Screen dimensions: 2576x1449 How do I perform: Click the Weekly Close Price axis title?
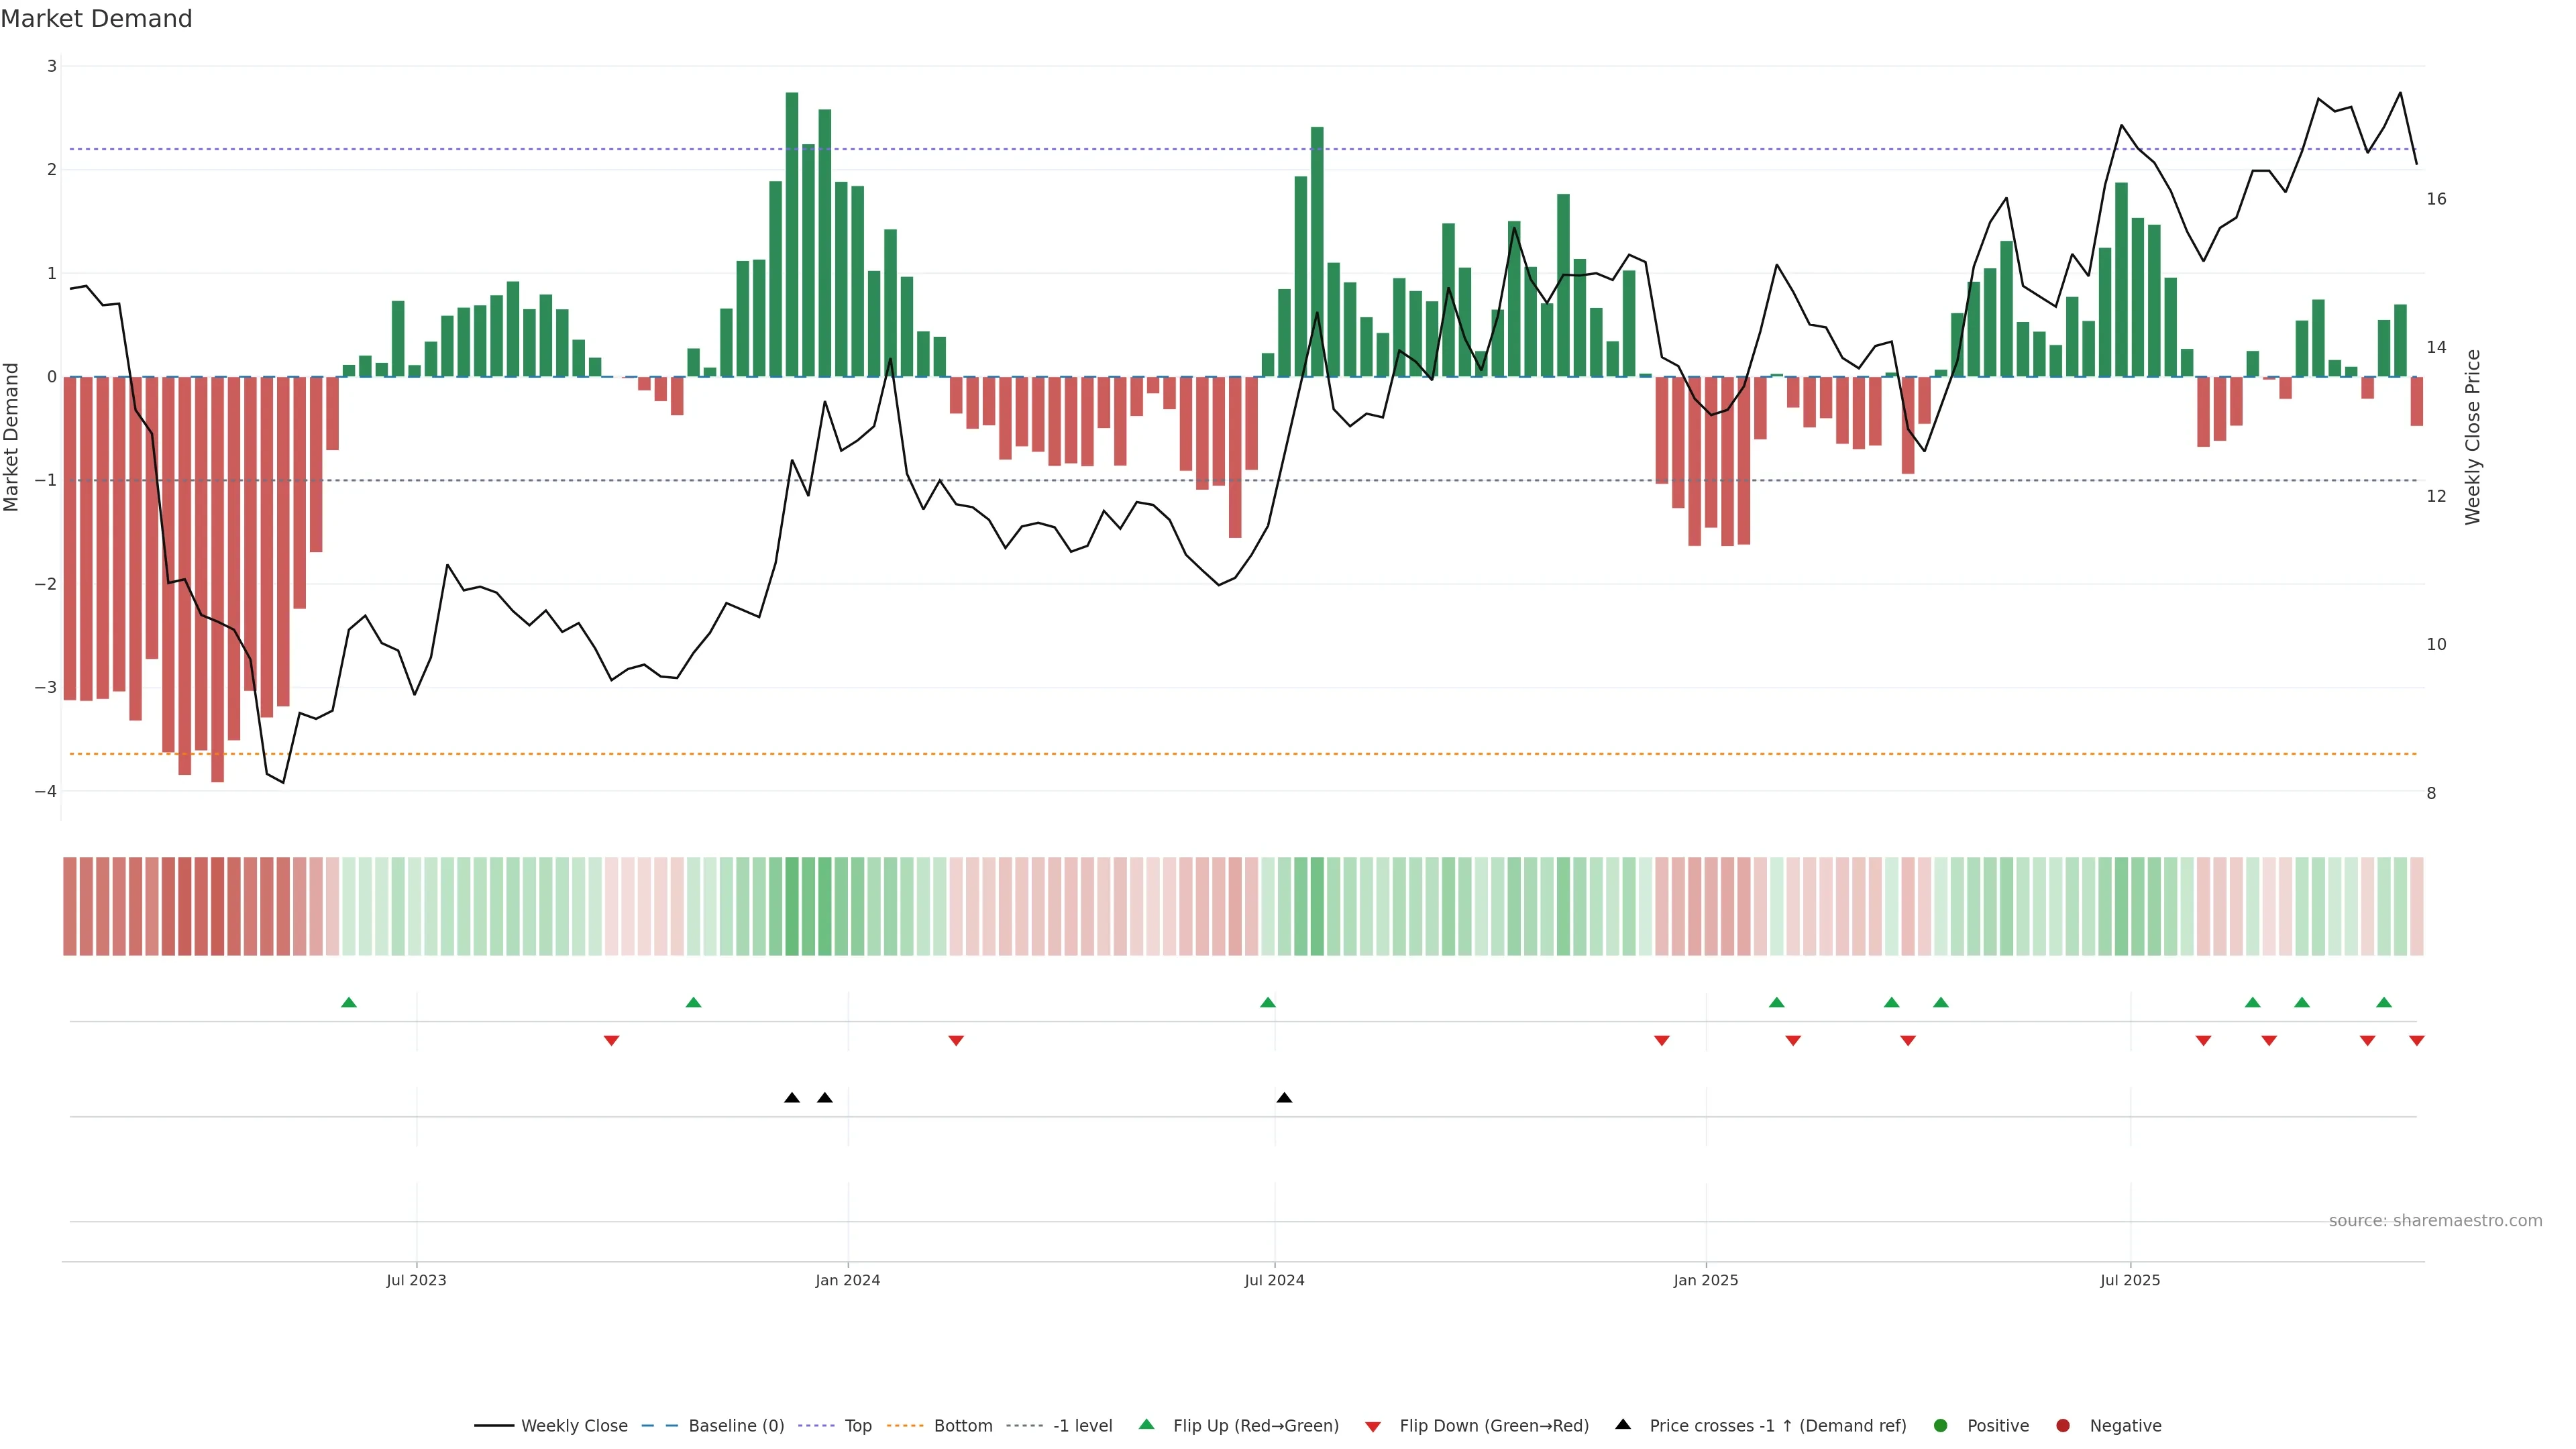[2473, 437]
